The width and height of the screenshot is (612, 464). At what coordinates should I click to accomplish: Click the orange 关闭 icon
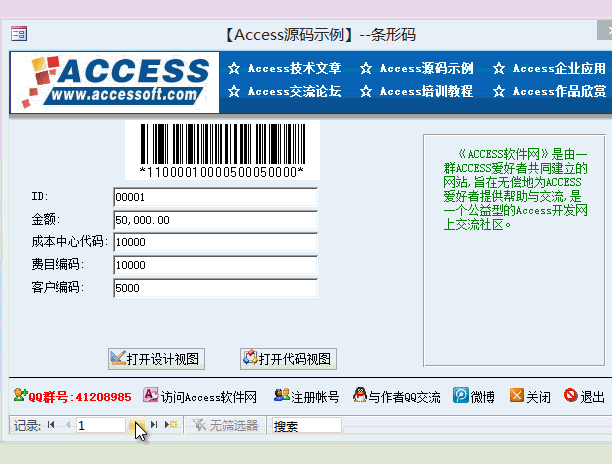tap(517, 395)
